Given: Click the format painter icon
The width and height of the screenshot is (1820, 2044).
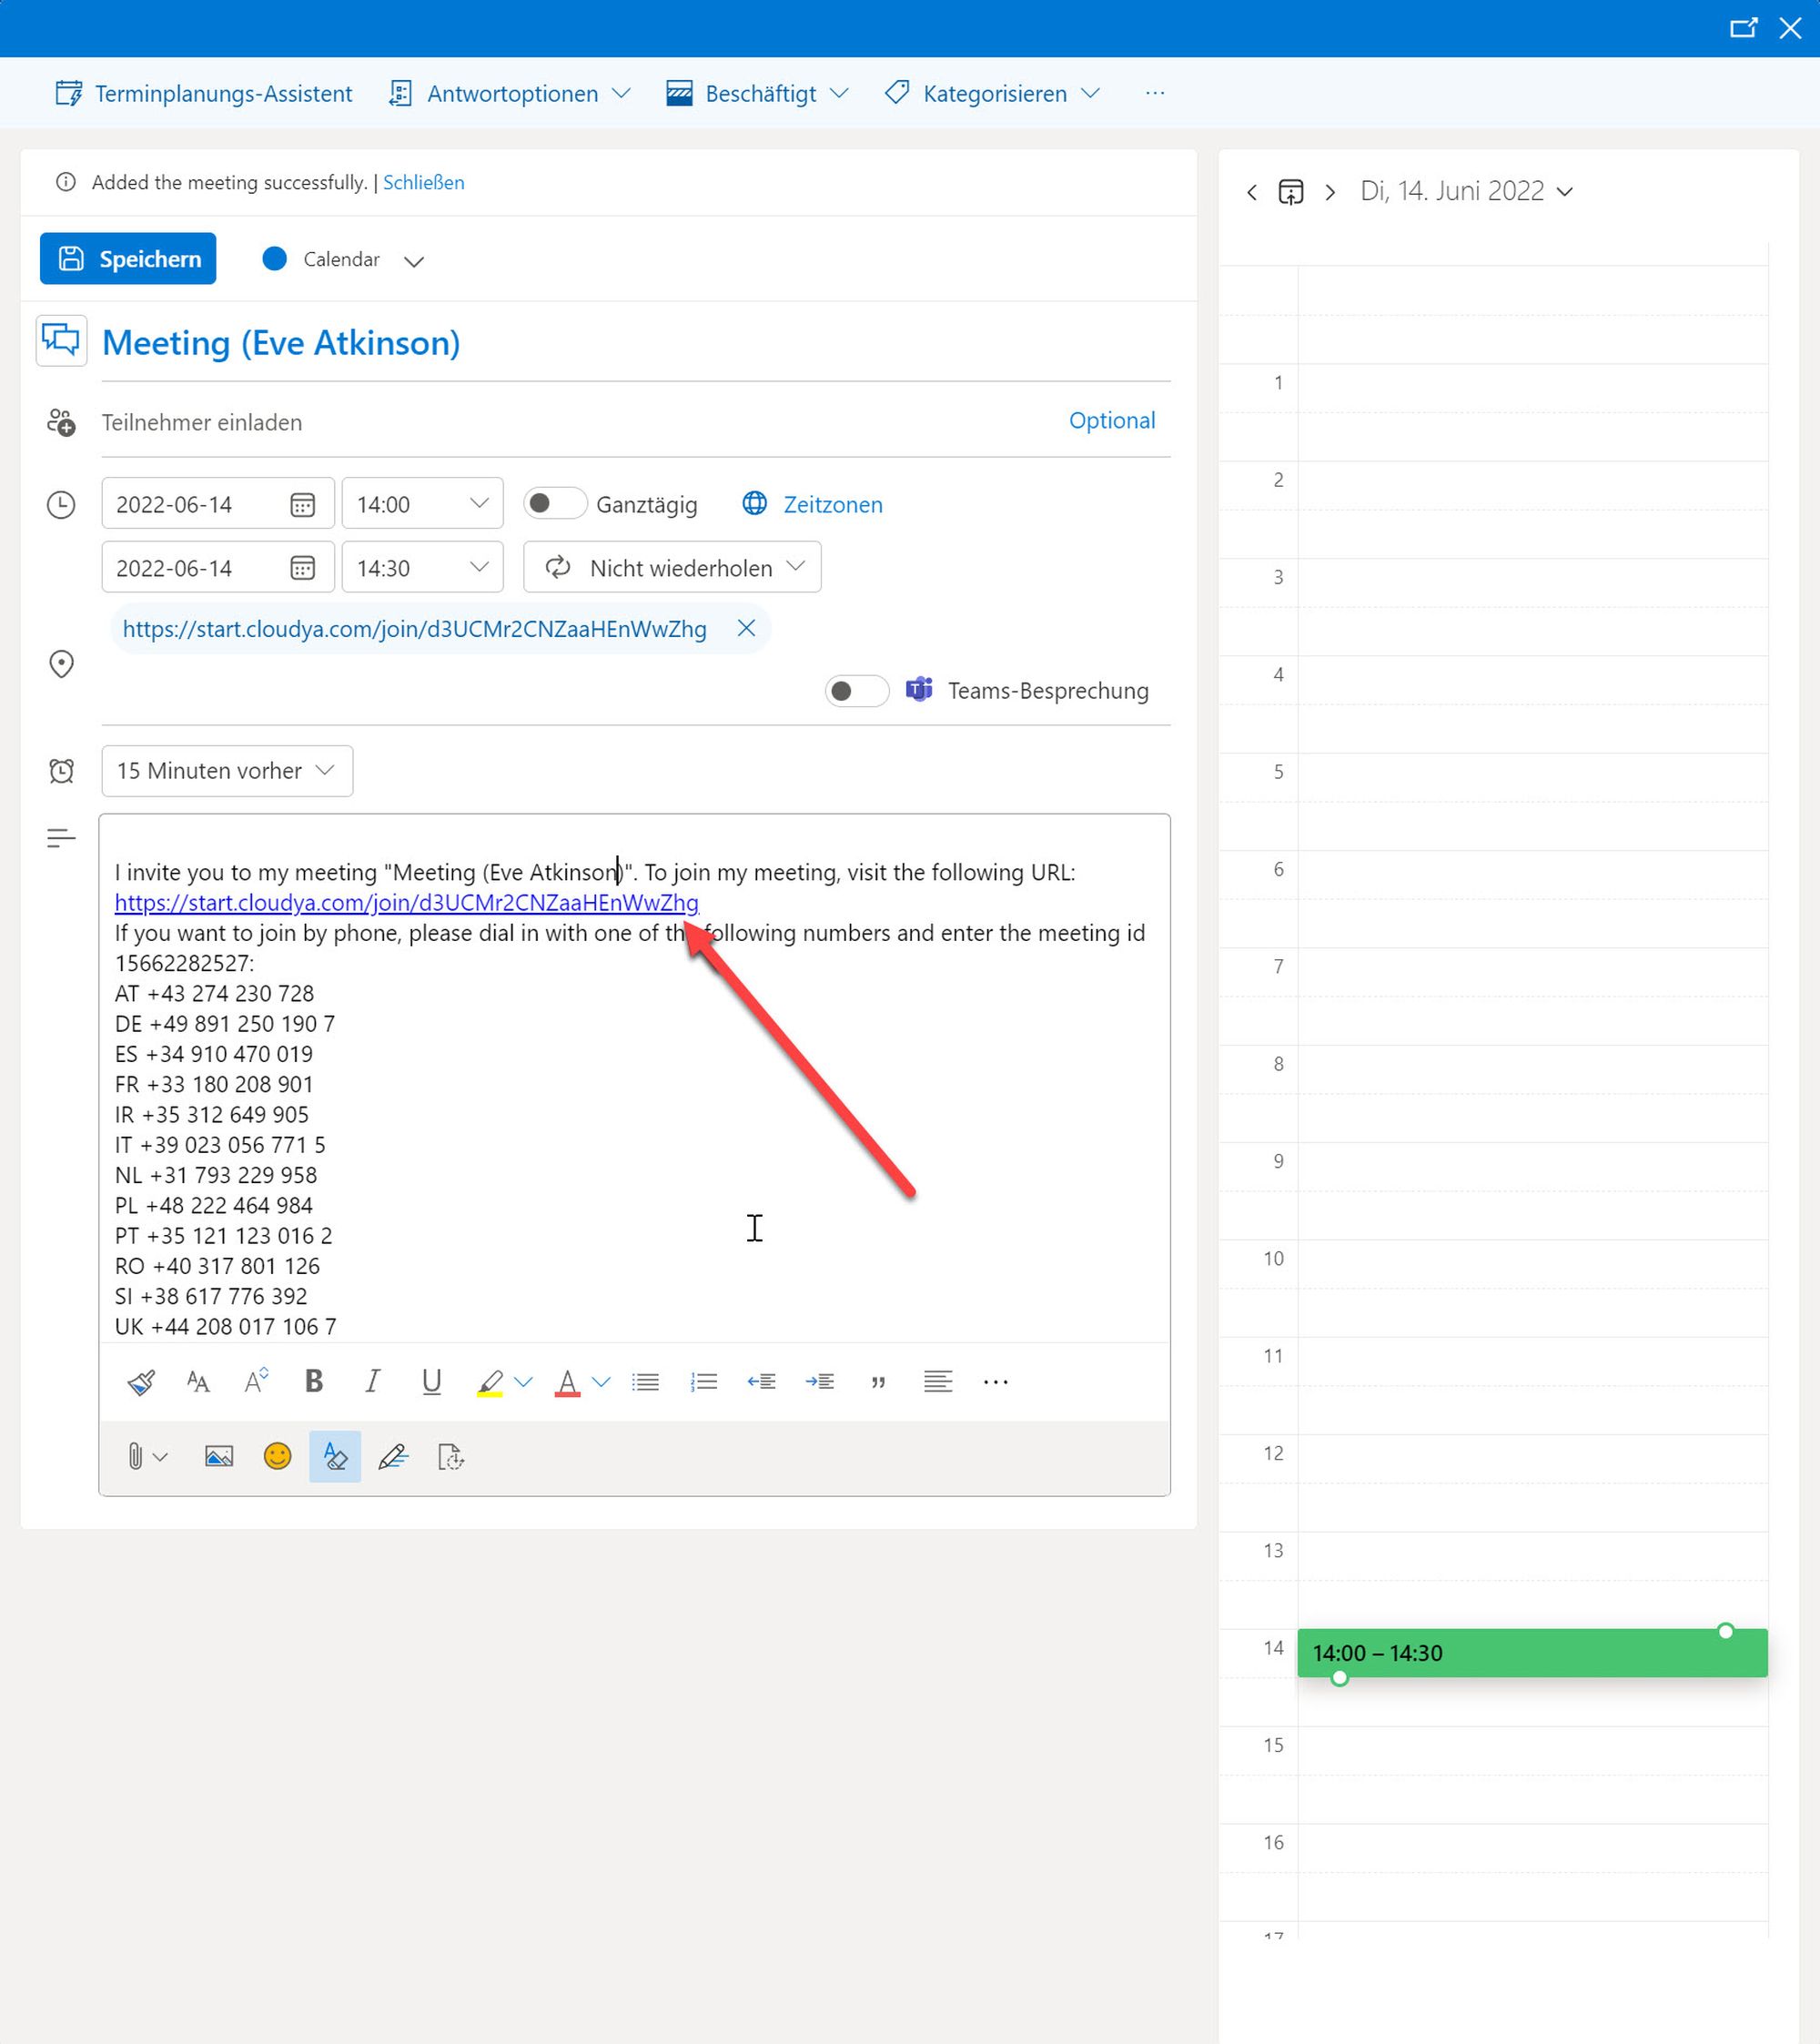Looking at the screenshot, I should (141, 1382).
